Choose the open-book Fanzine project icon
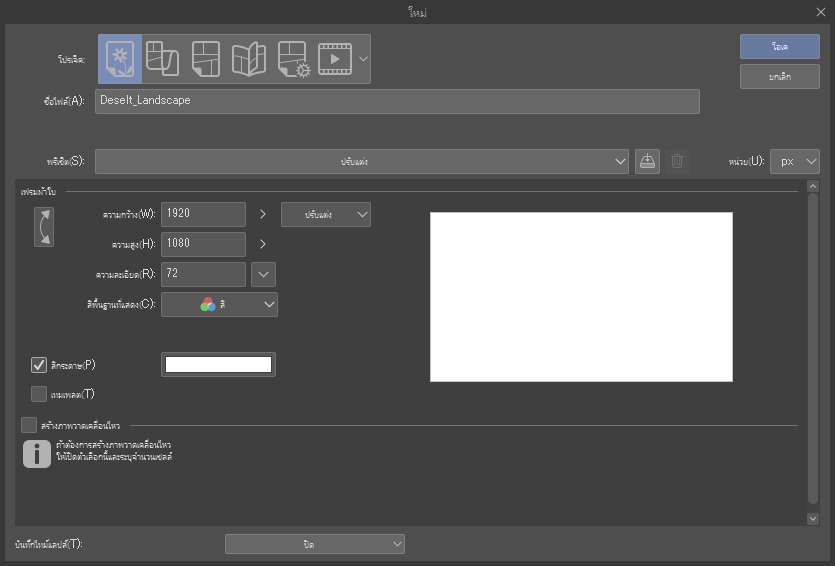835x566 pixels. pos(249,59)
